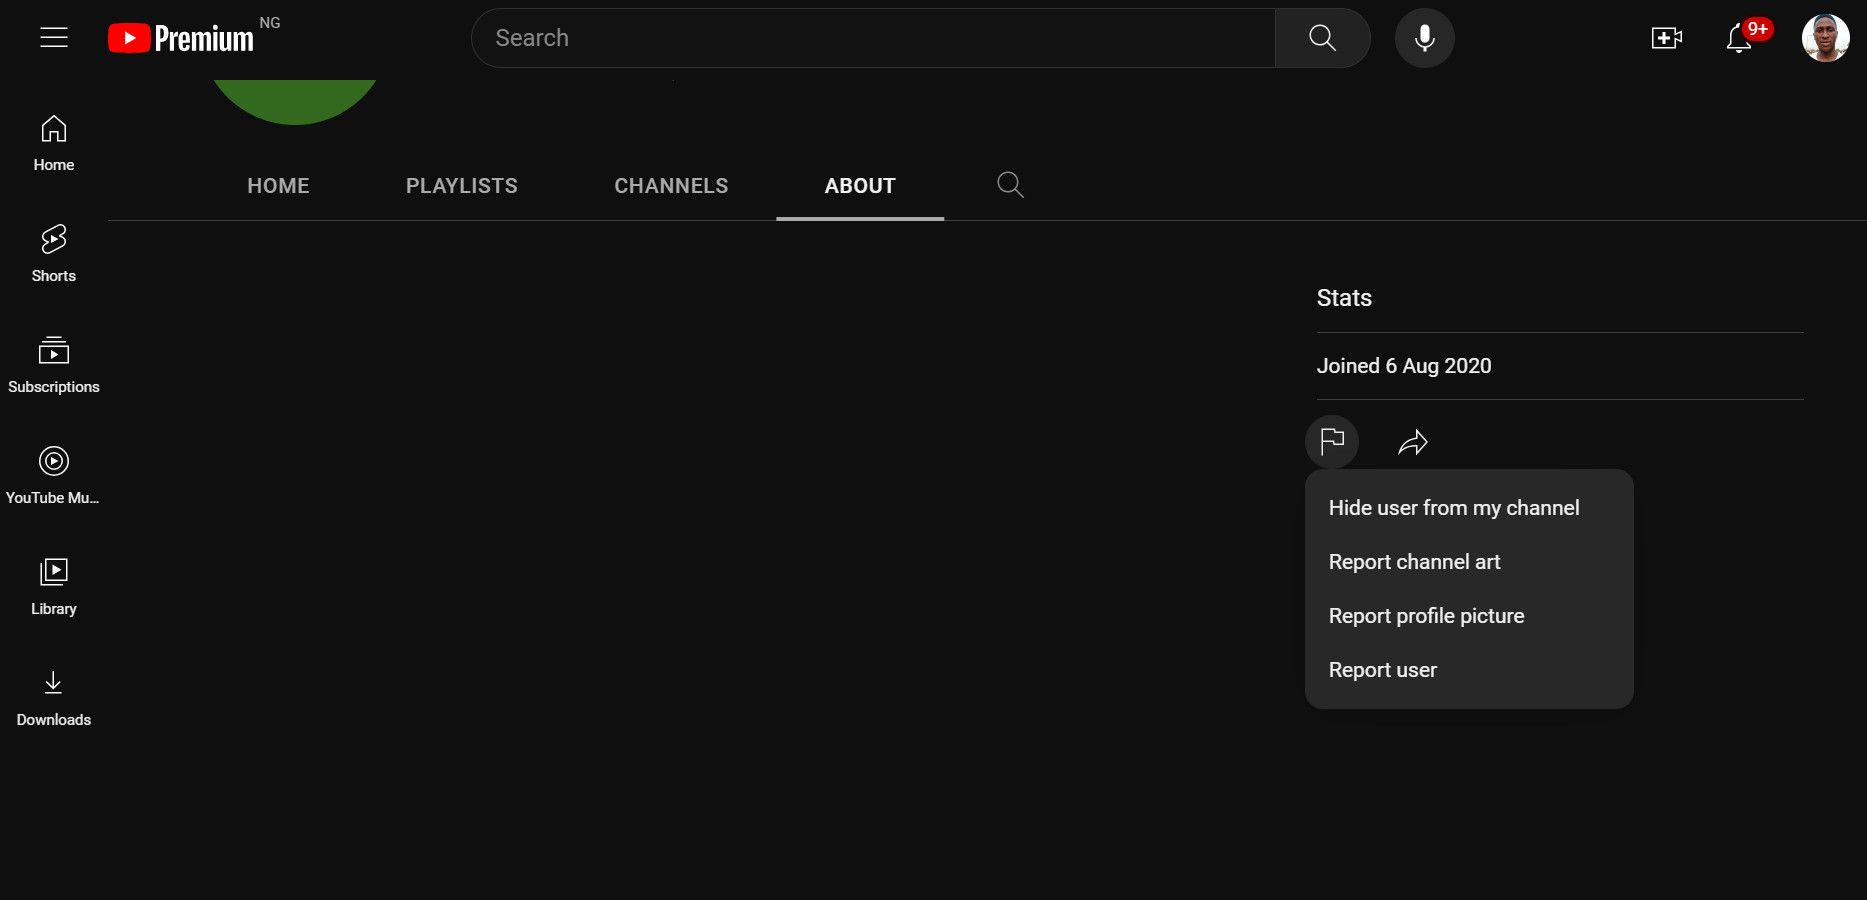Choose Report channel art
The image size is (1867, 900).
[x=1469, y=562]
